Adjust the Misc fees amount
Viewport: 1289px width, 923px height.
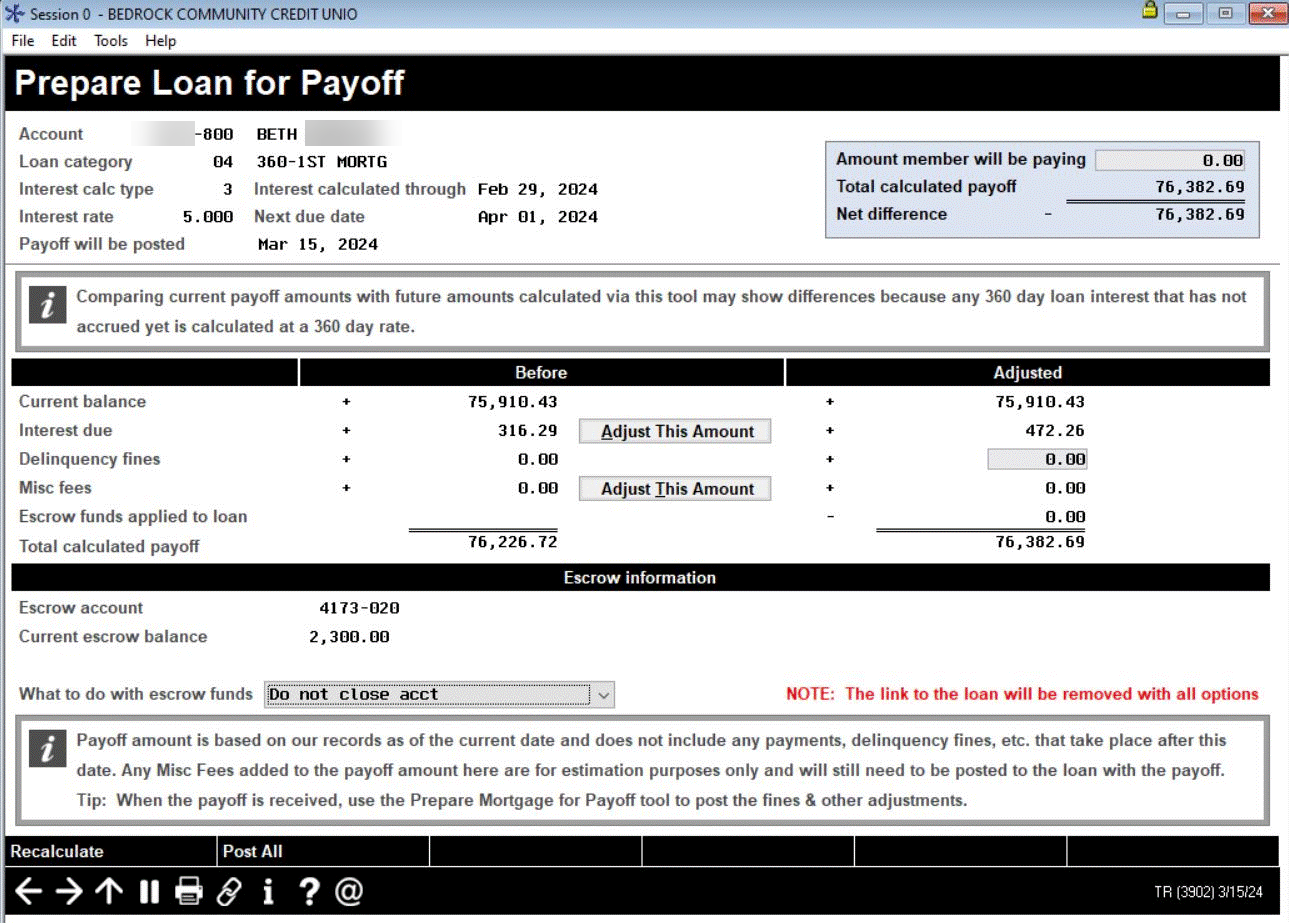pos(677,489)
